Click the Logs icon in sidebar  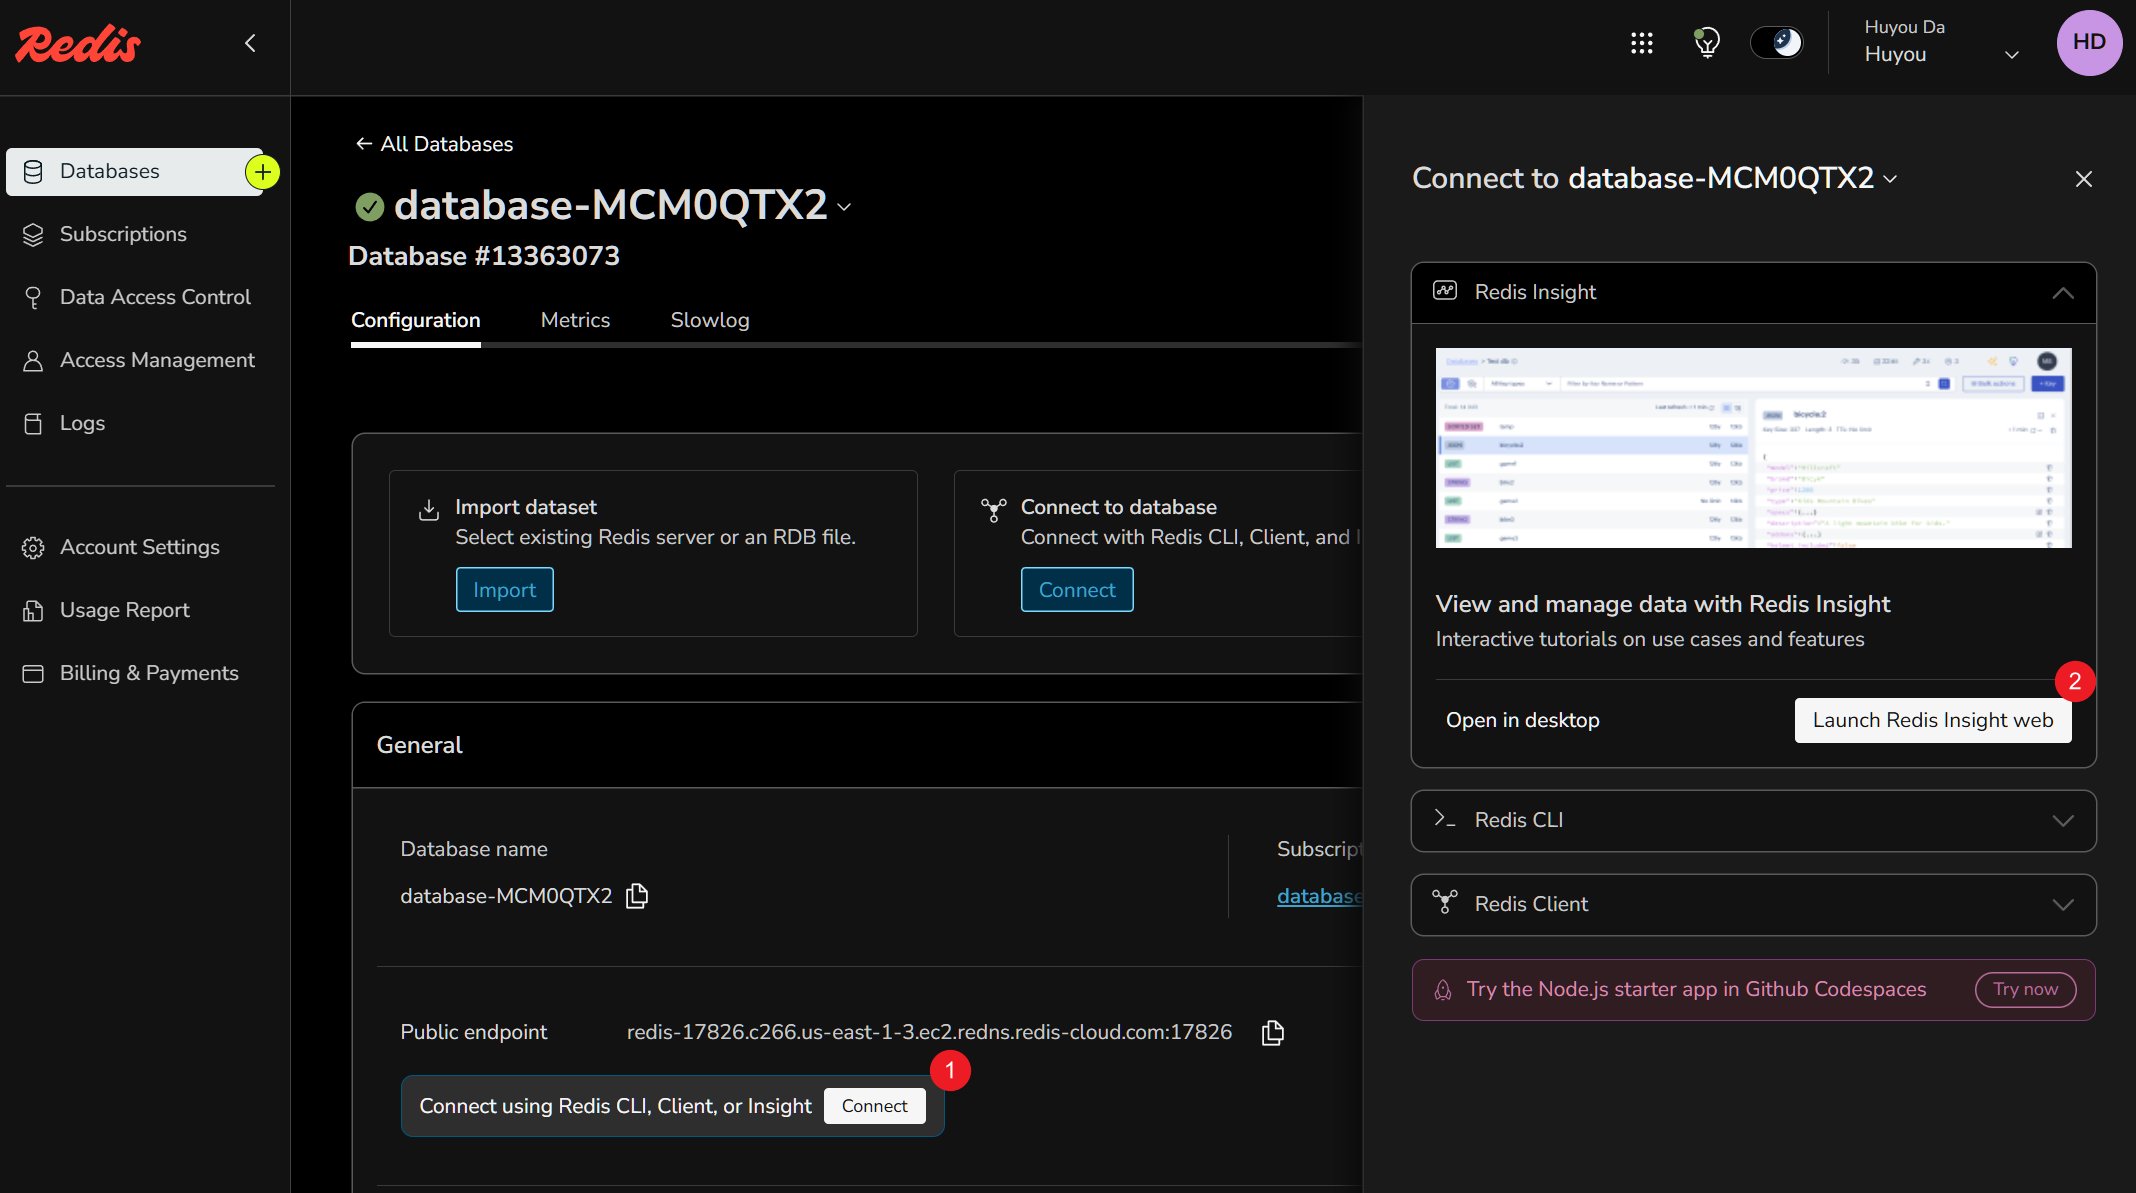(x=33, y=424)
